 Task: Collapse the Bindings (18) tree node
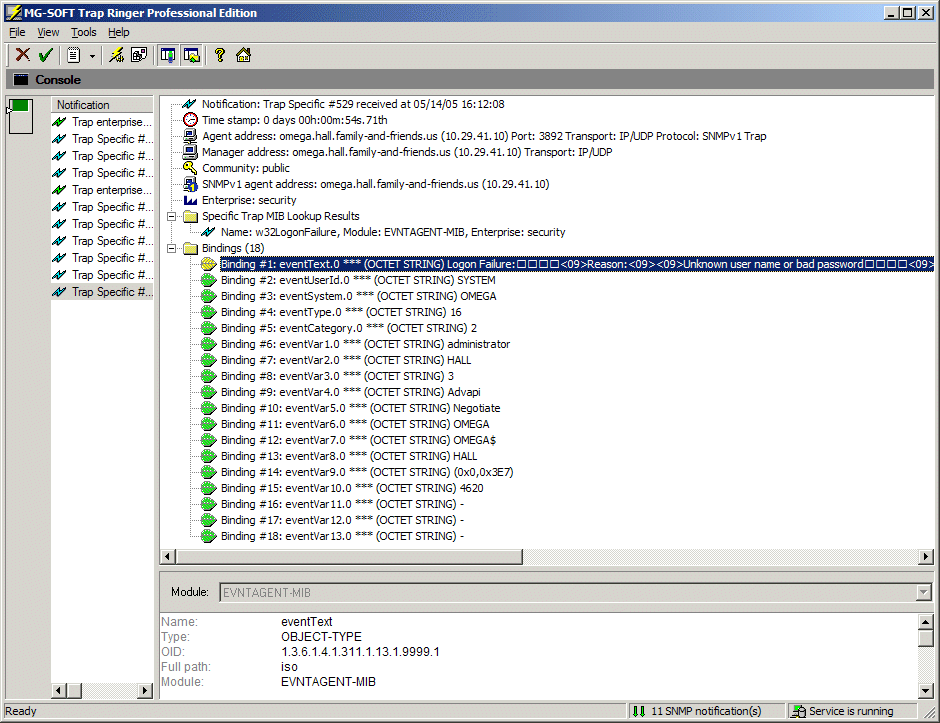click(173, 248)
